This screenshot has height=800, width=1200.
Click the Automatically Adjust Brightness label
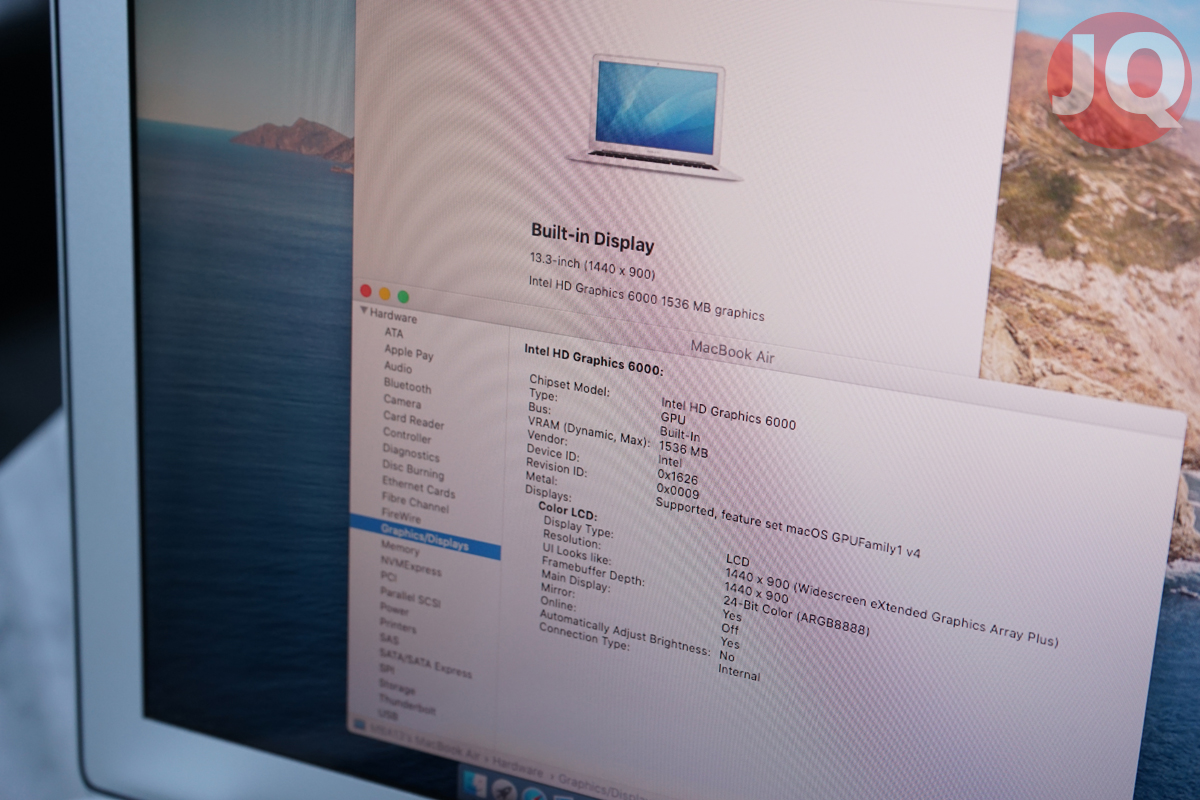624,631
